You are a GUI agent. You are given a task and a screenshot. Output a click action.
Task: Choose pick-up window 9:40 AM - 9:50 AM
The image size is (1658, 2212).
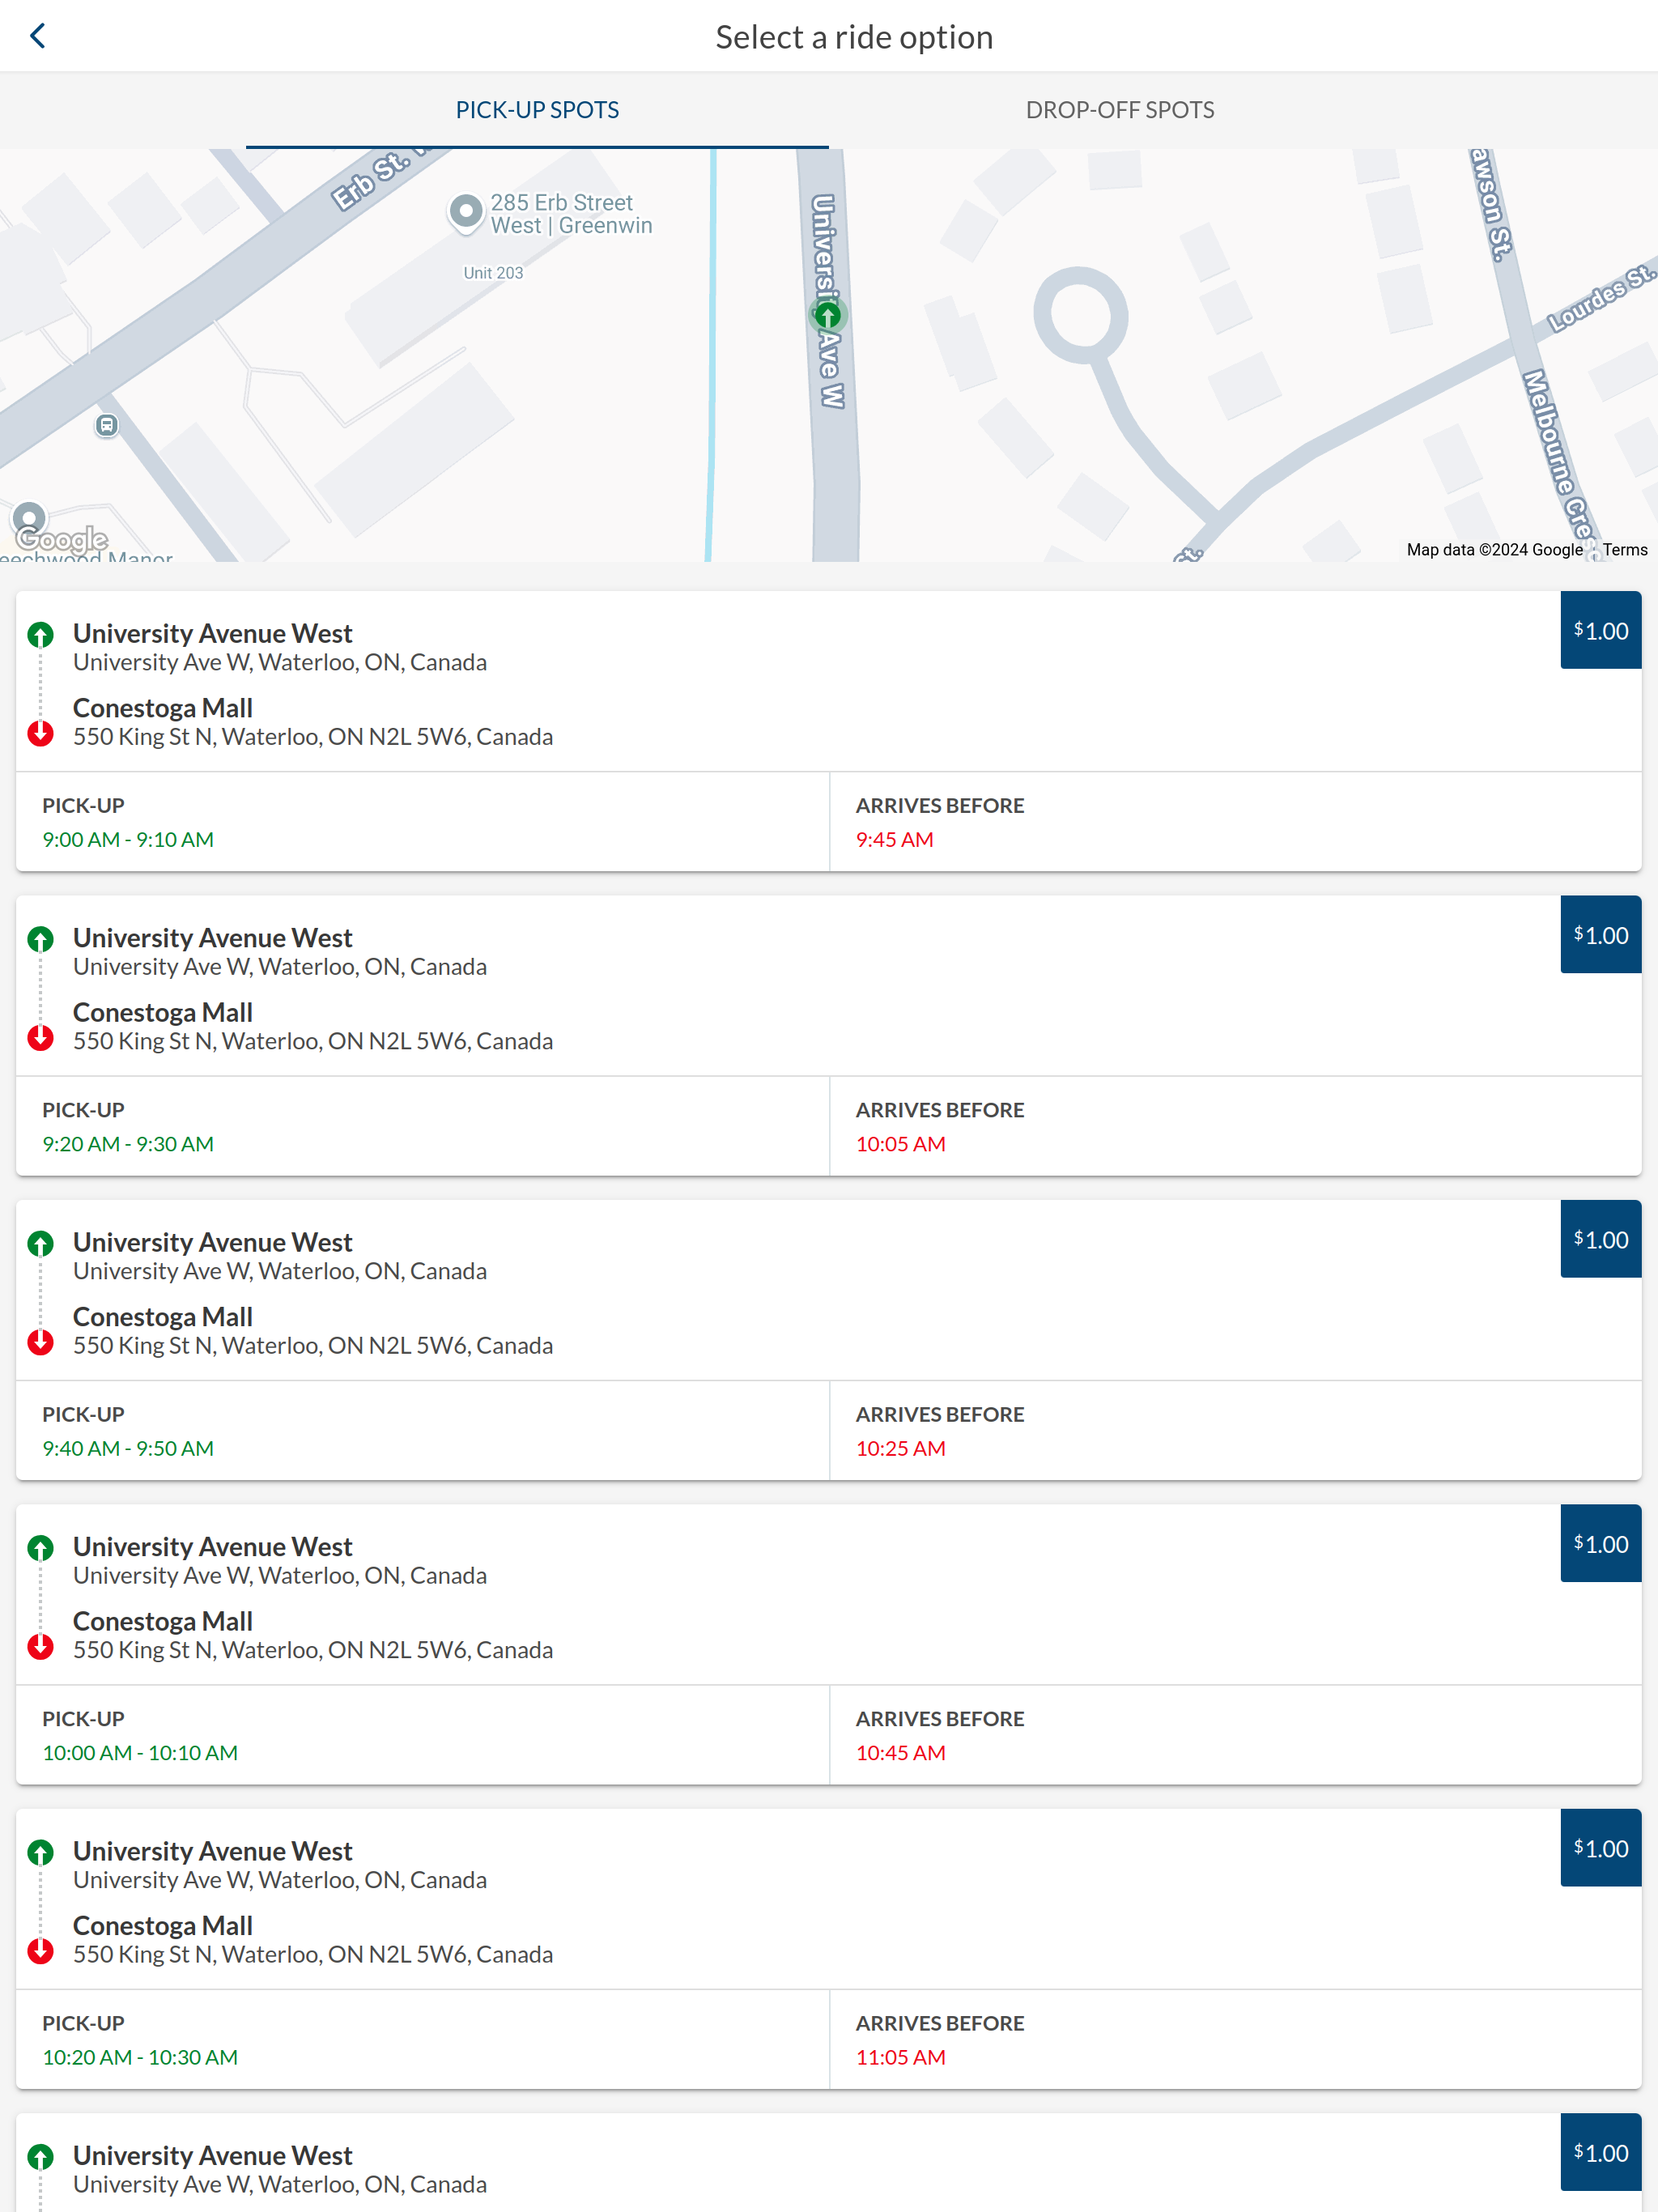pos(128,1448)
